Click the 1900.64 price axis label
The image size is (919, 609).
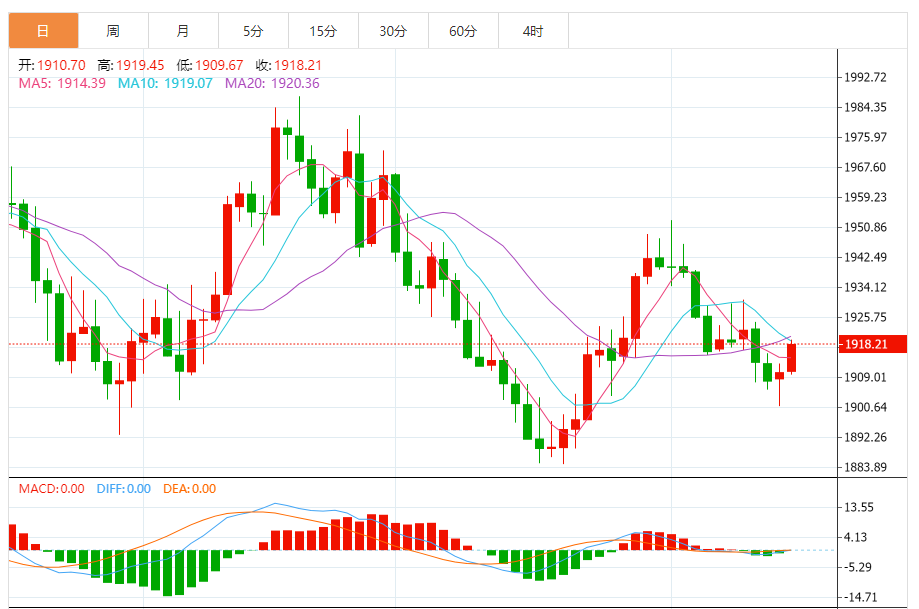tap(865, 407)
